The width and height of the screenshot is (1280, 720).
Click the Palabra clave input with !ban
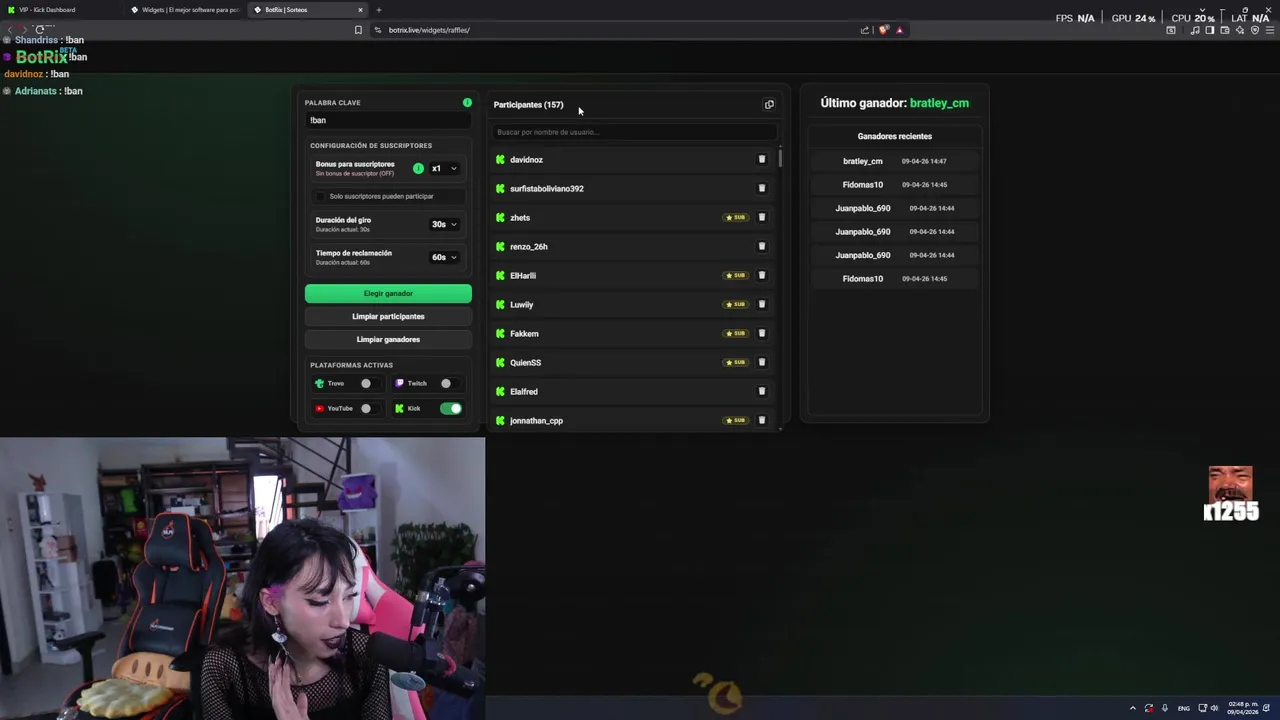point(388,120)
